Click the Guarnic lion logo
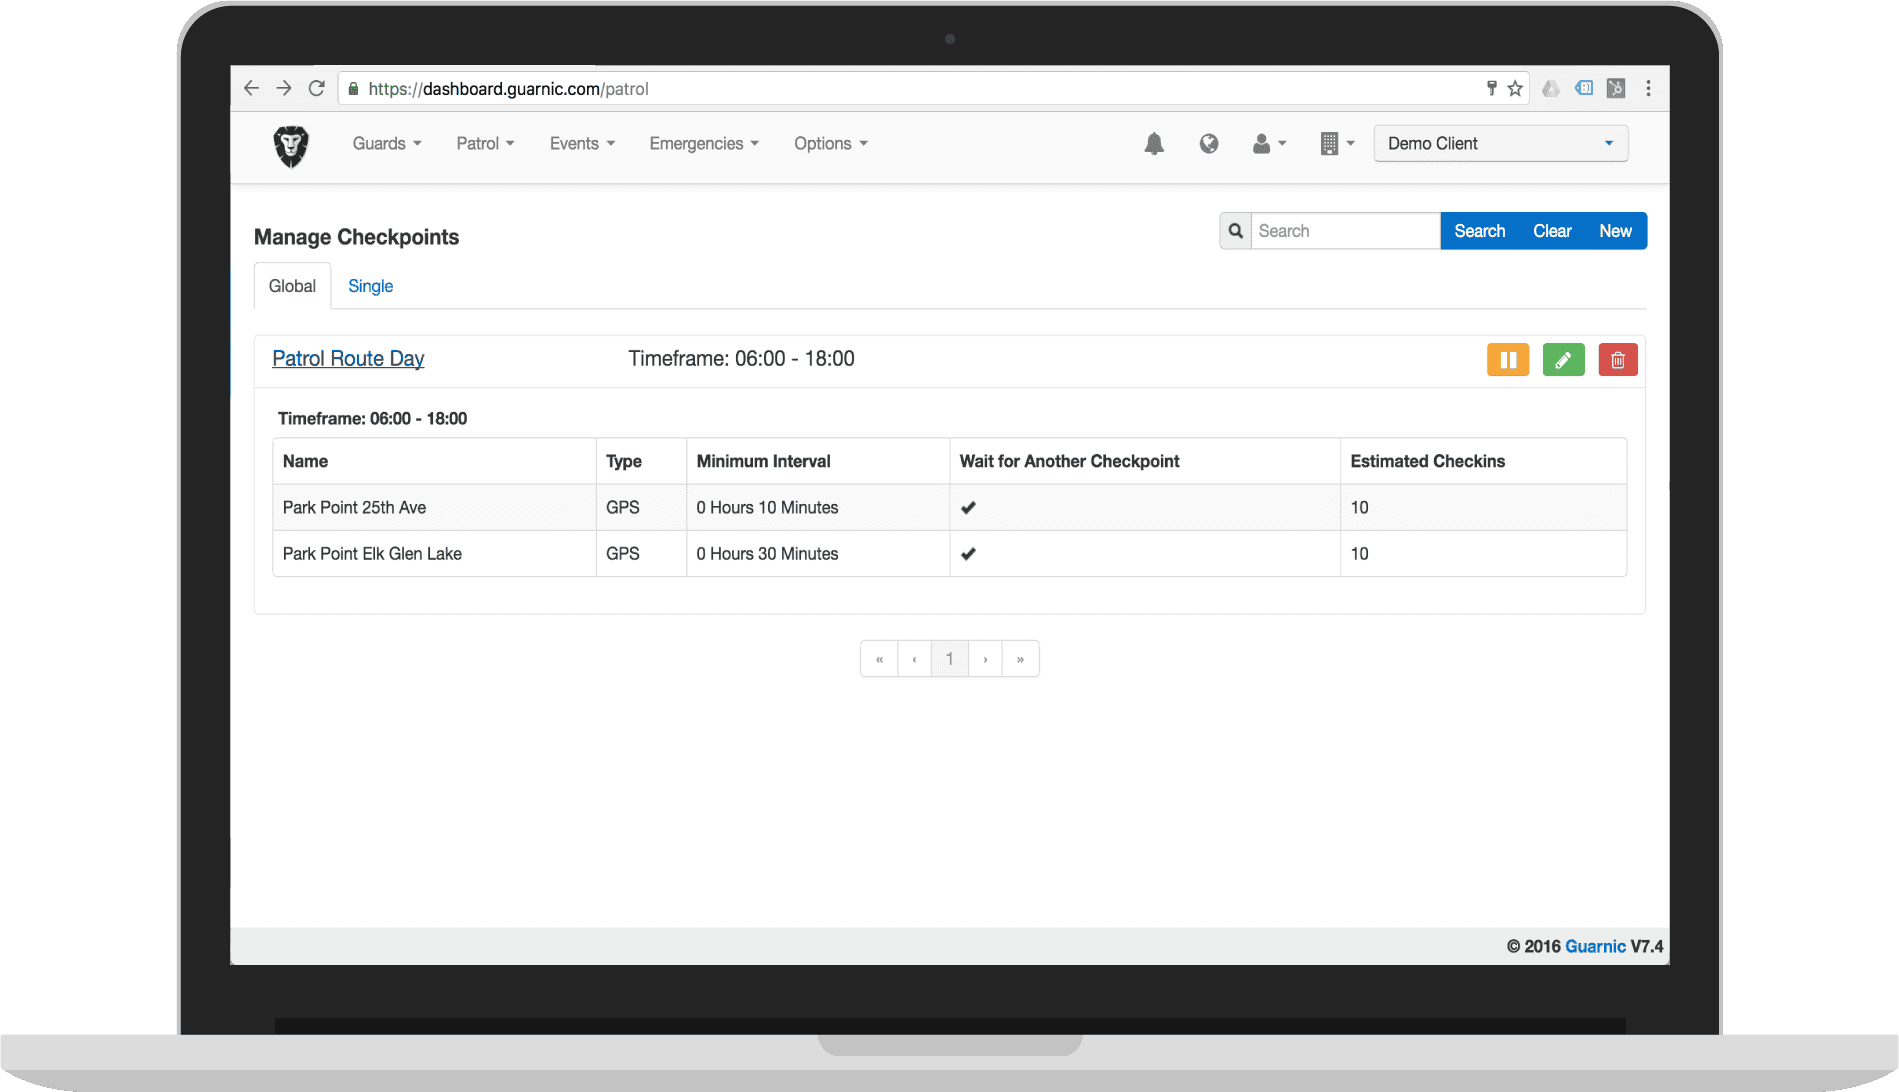Screen dimensions: 1899x1092 291,146
